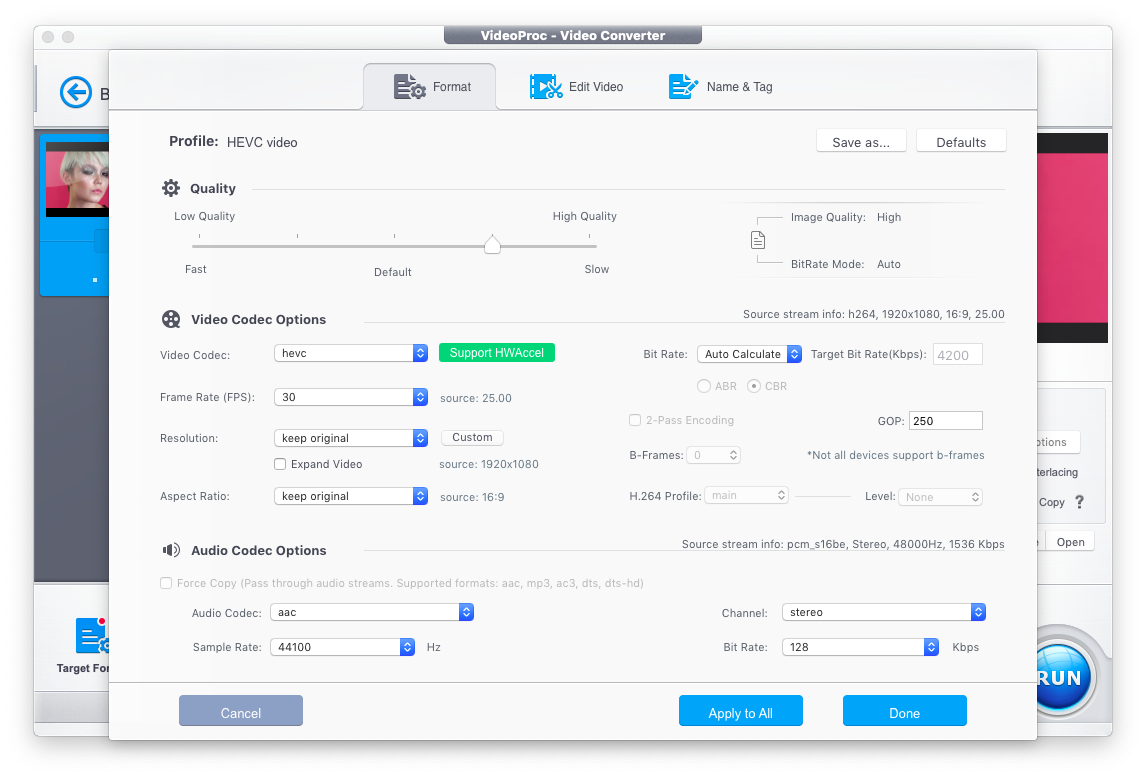Screen dimensions: 1146x778
Task: Reset settings with the Defaults button
Action: (x=961, y=142)
